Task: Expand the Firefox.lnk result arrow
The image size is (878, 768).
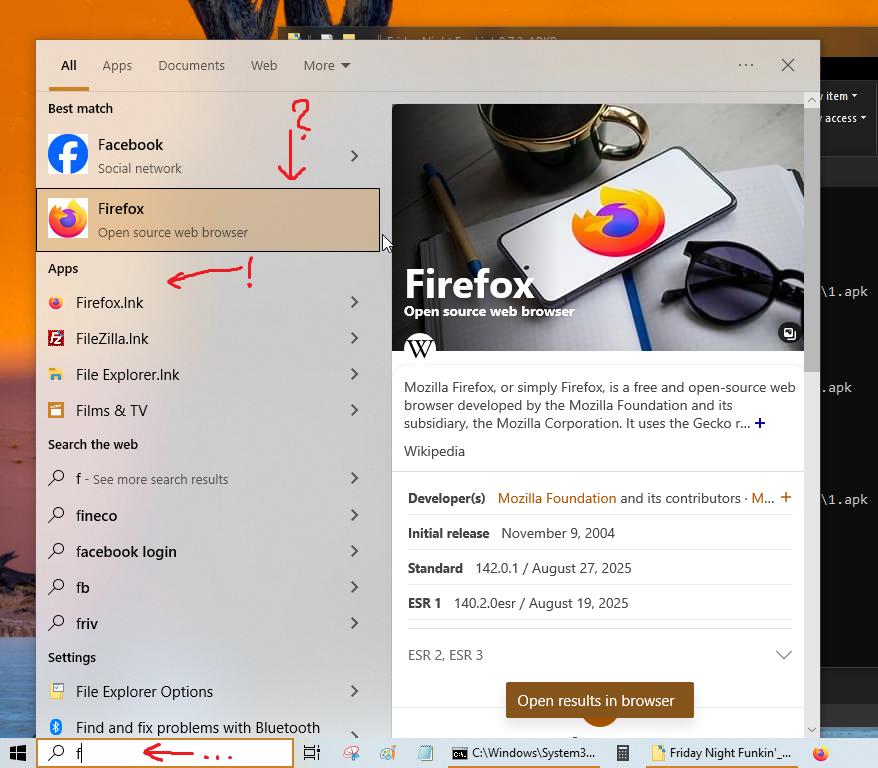Action: tap(354, 302)
